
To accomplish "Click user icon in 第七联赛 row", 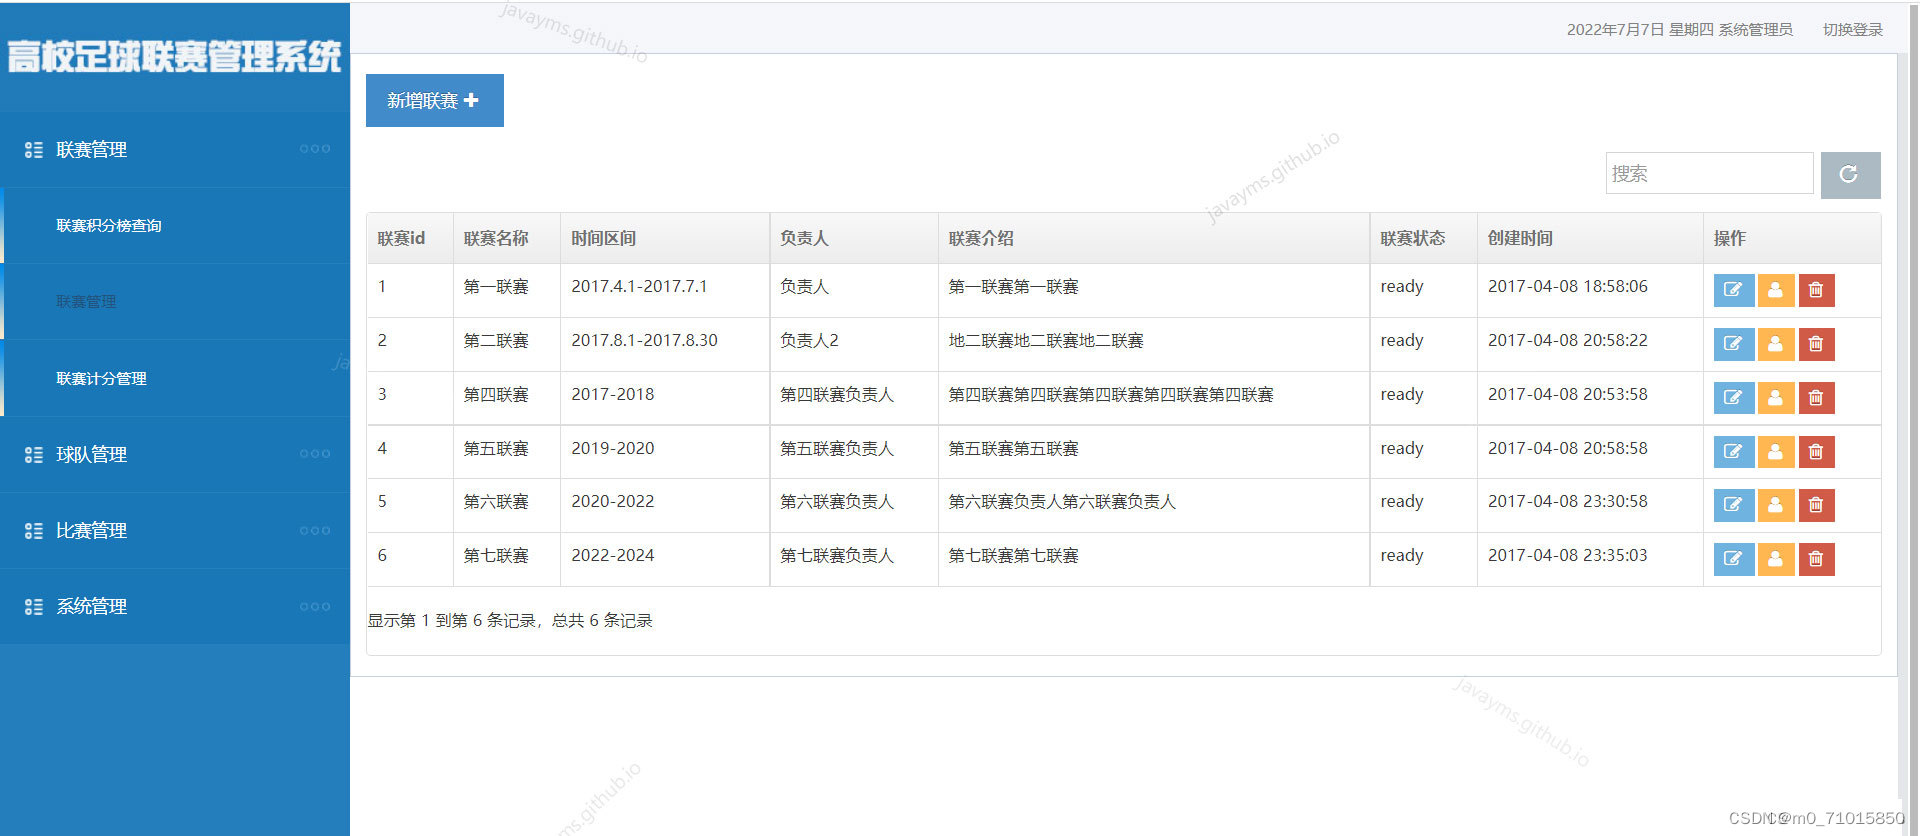I will click(1775, 559).
